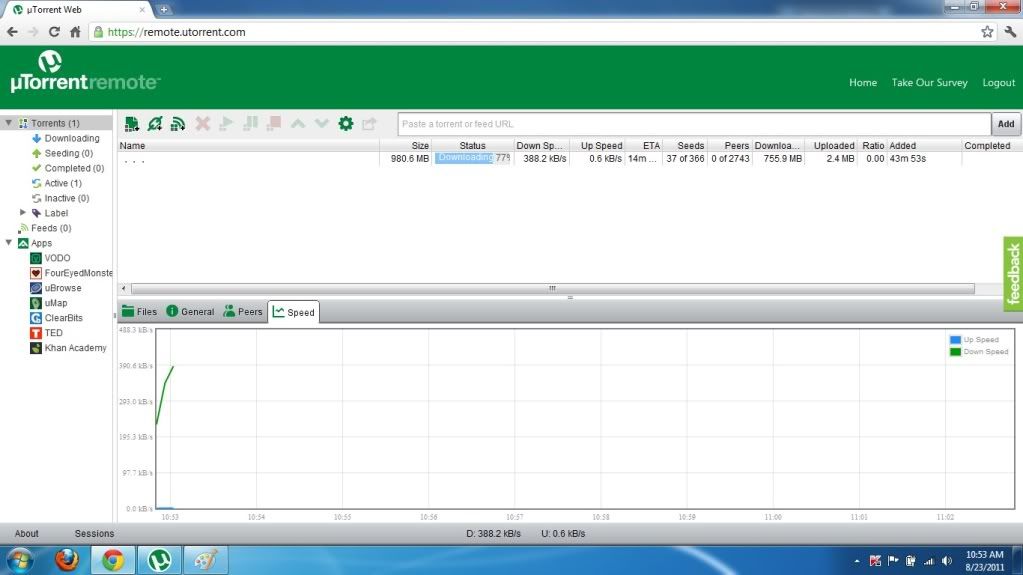Select the Completed (0) filter
Screen dimensions: 1023x575
pos(68,168)
